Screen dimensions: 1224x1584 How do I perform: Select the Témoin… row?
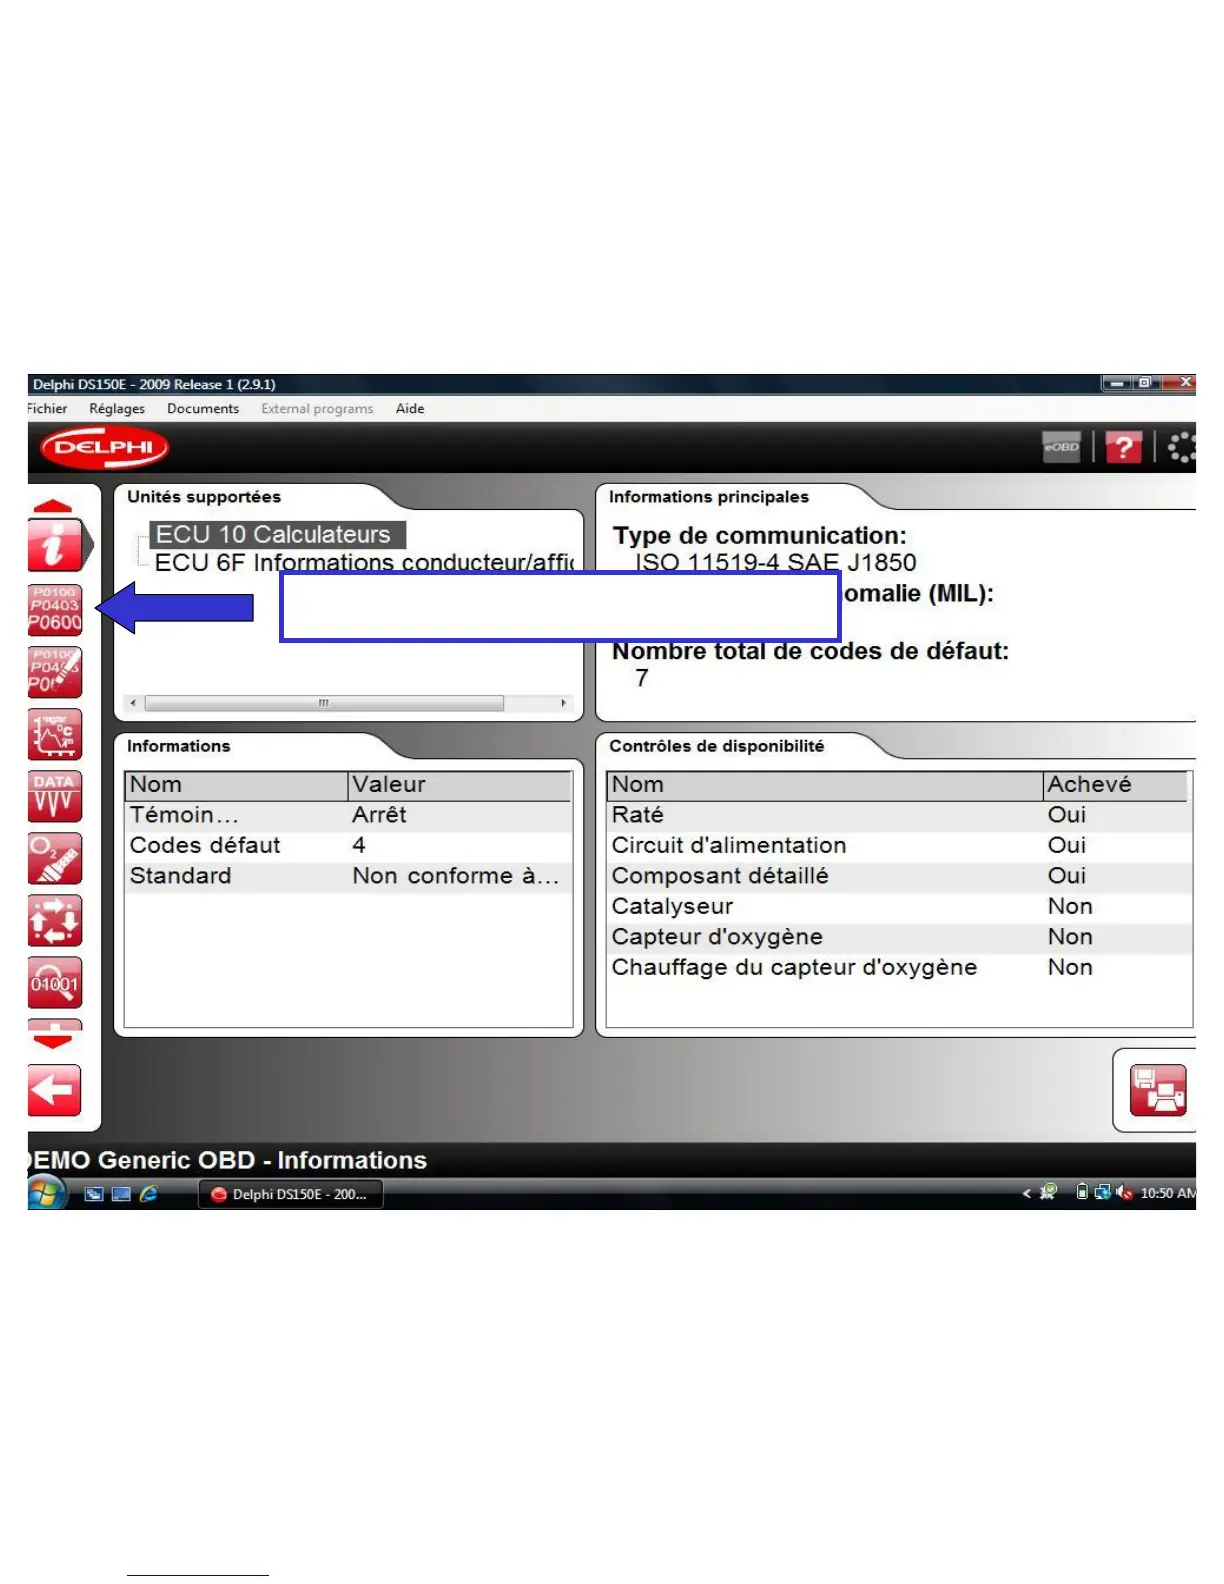click(x=348, y=815)
